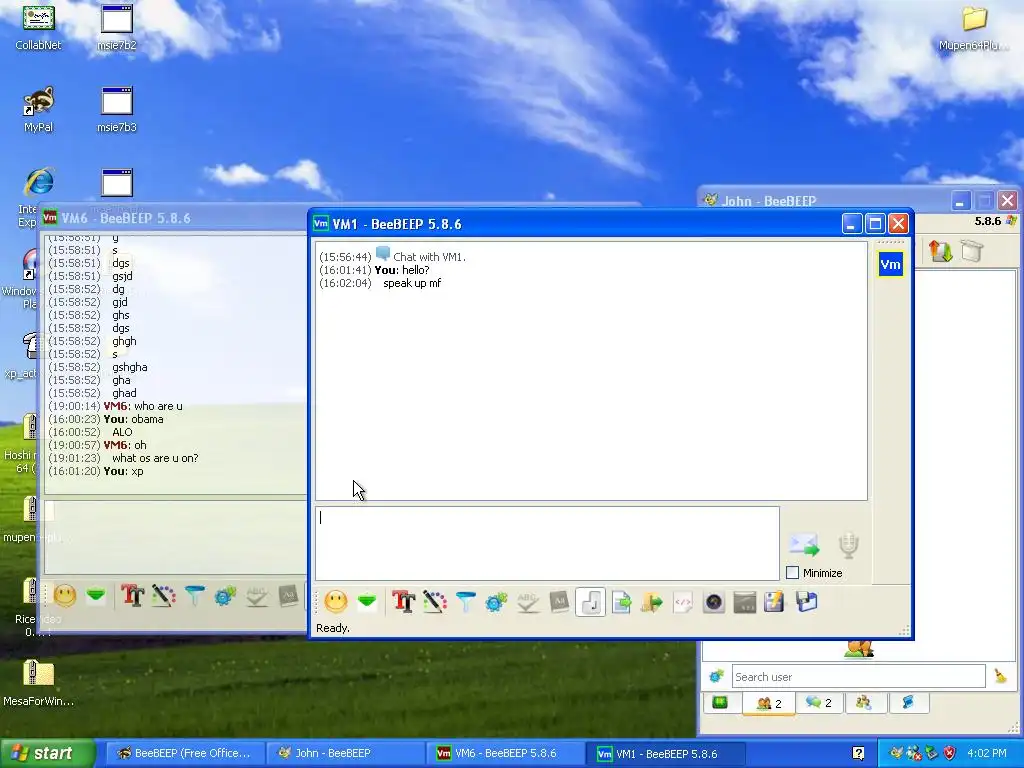Screen dimensions: 1024x768
Task: Switch to VM6 - BeeBEEP 5.8.6 taskbar button
Action: [x=504, y=753]
